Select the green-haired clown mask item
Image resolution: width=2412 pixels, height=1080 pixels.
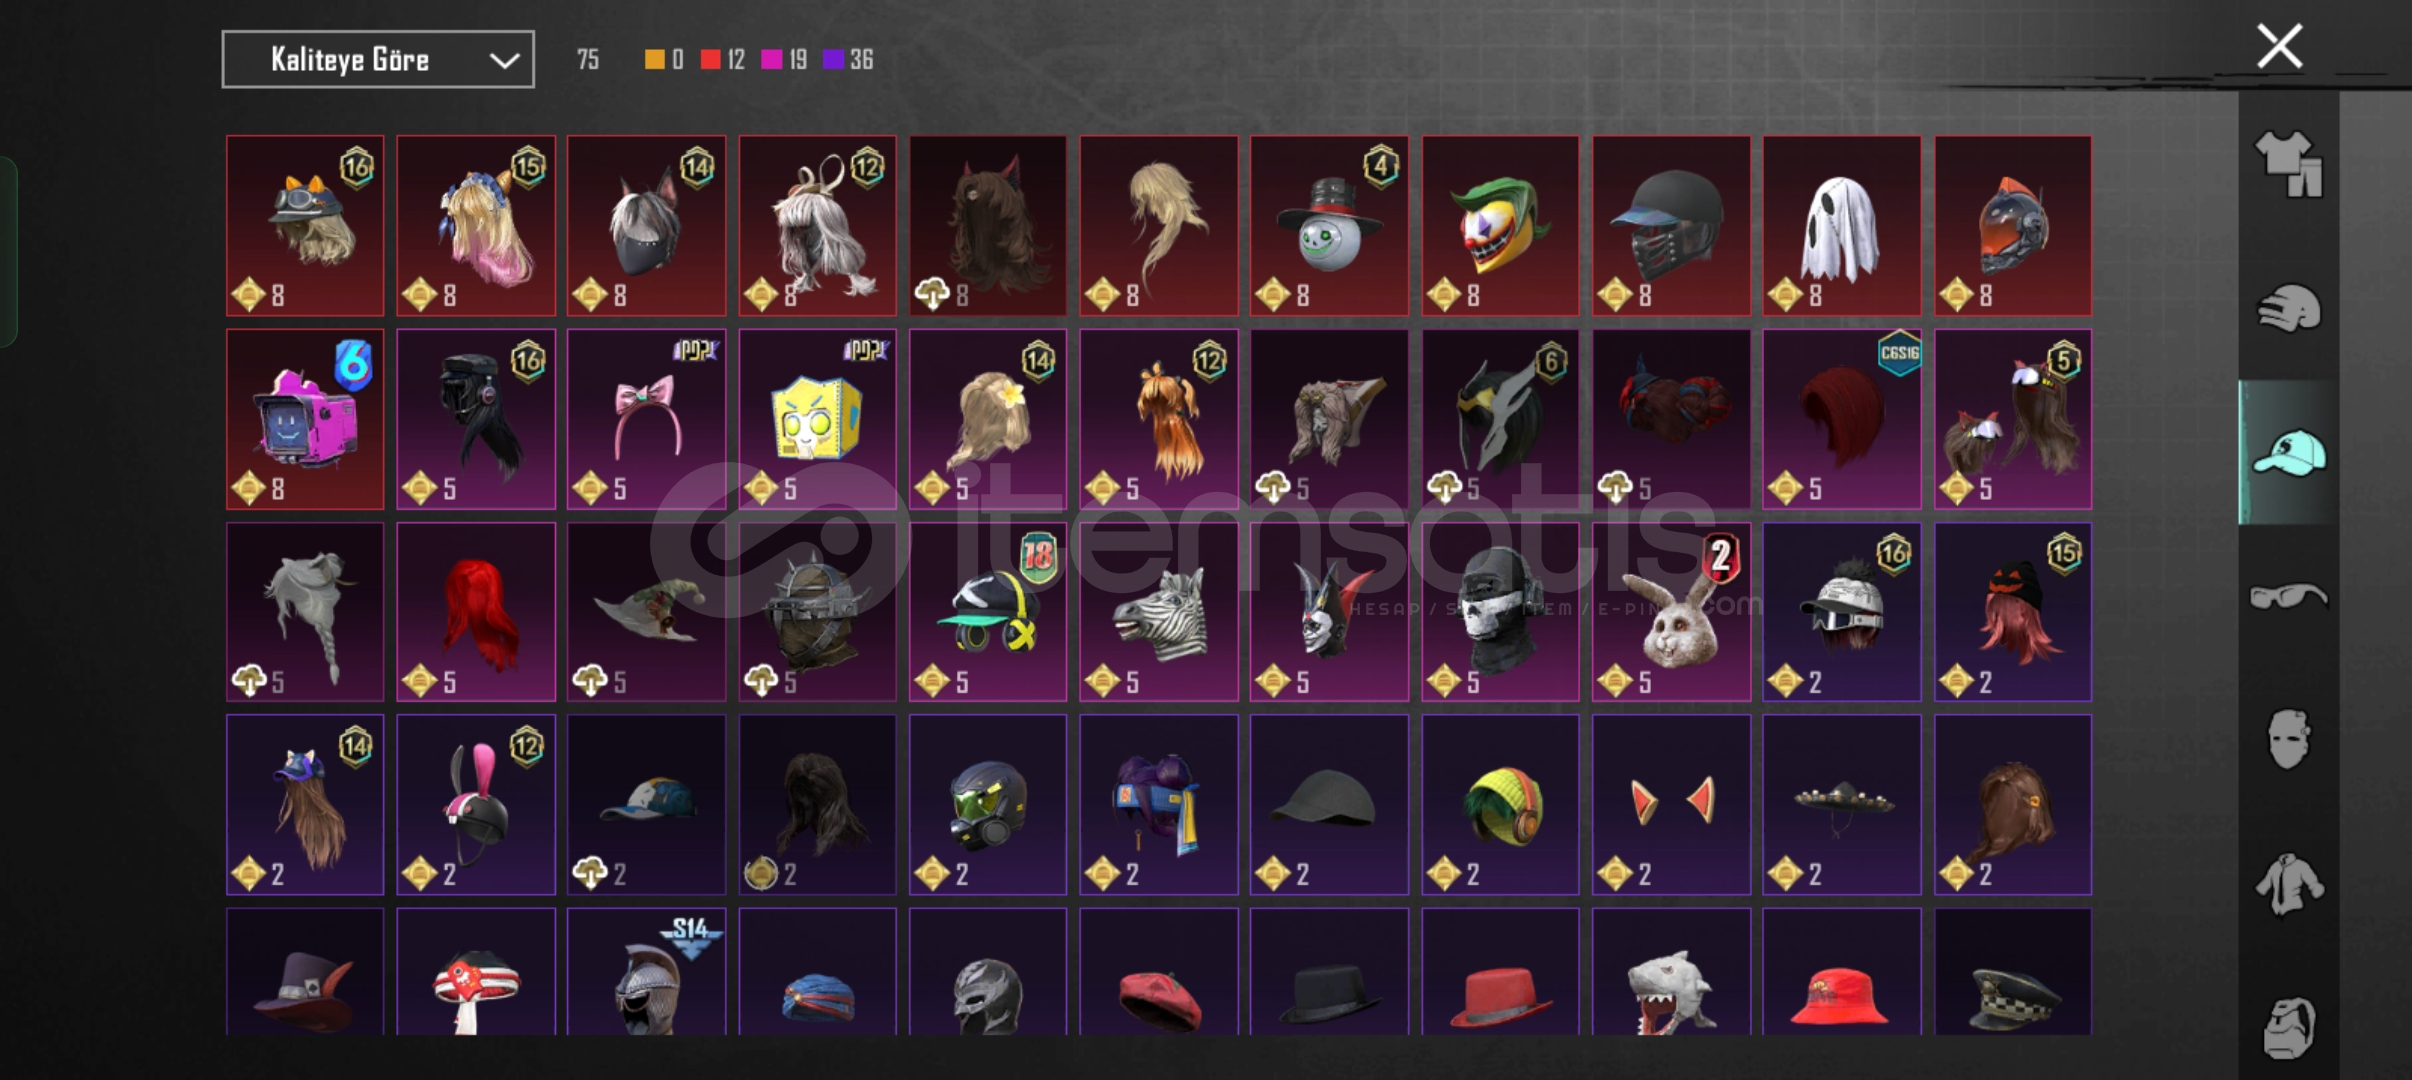1500,226
